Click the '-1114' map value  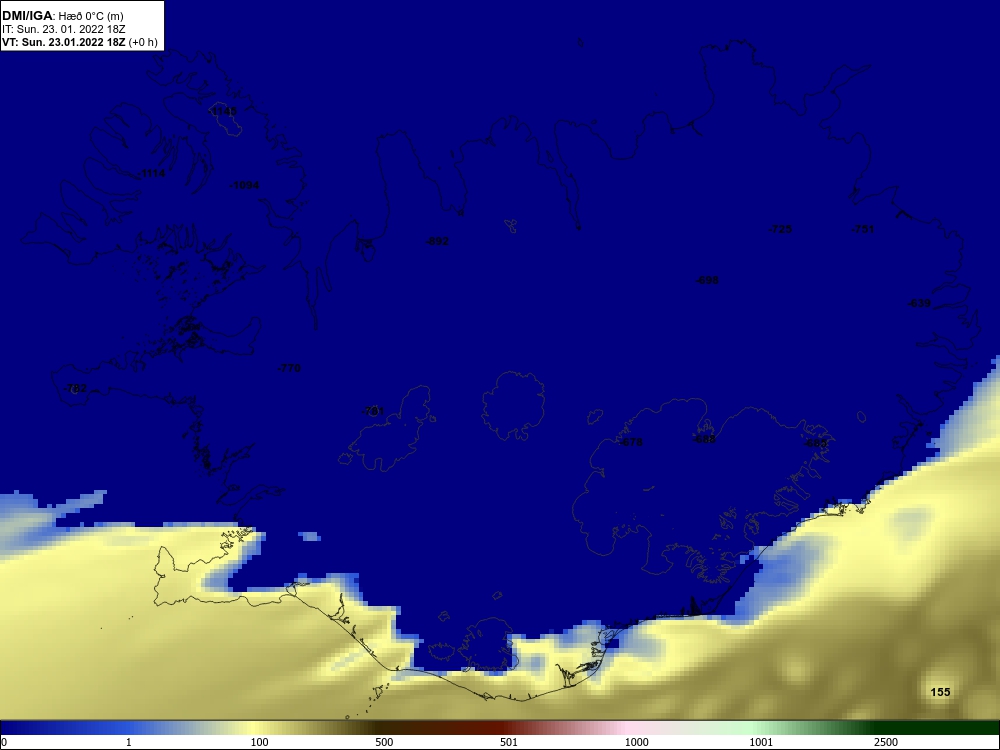click(x=152, y=173)
